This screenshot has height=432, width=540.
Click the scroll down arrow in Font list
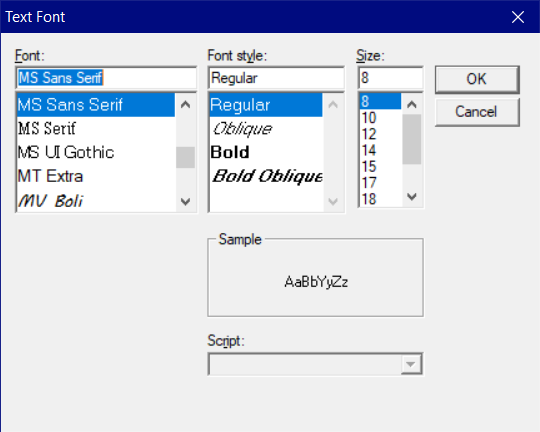(185, 201)
